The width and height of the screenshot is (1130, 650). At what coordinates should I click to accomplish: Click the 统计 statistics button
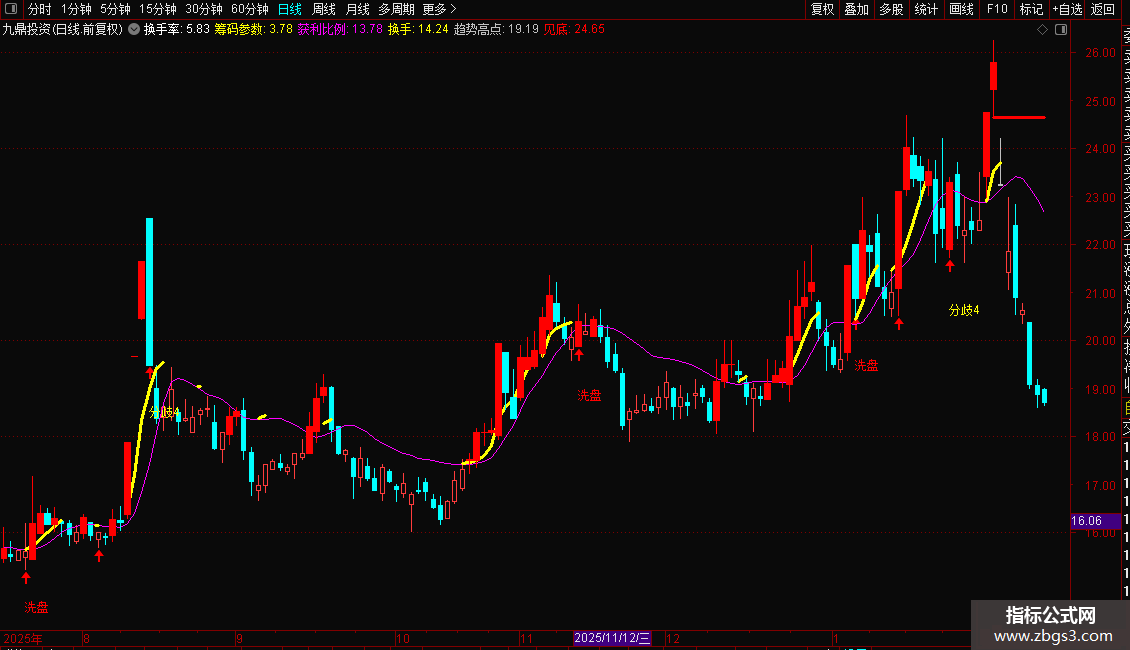926,9
